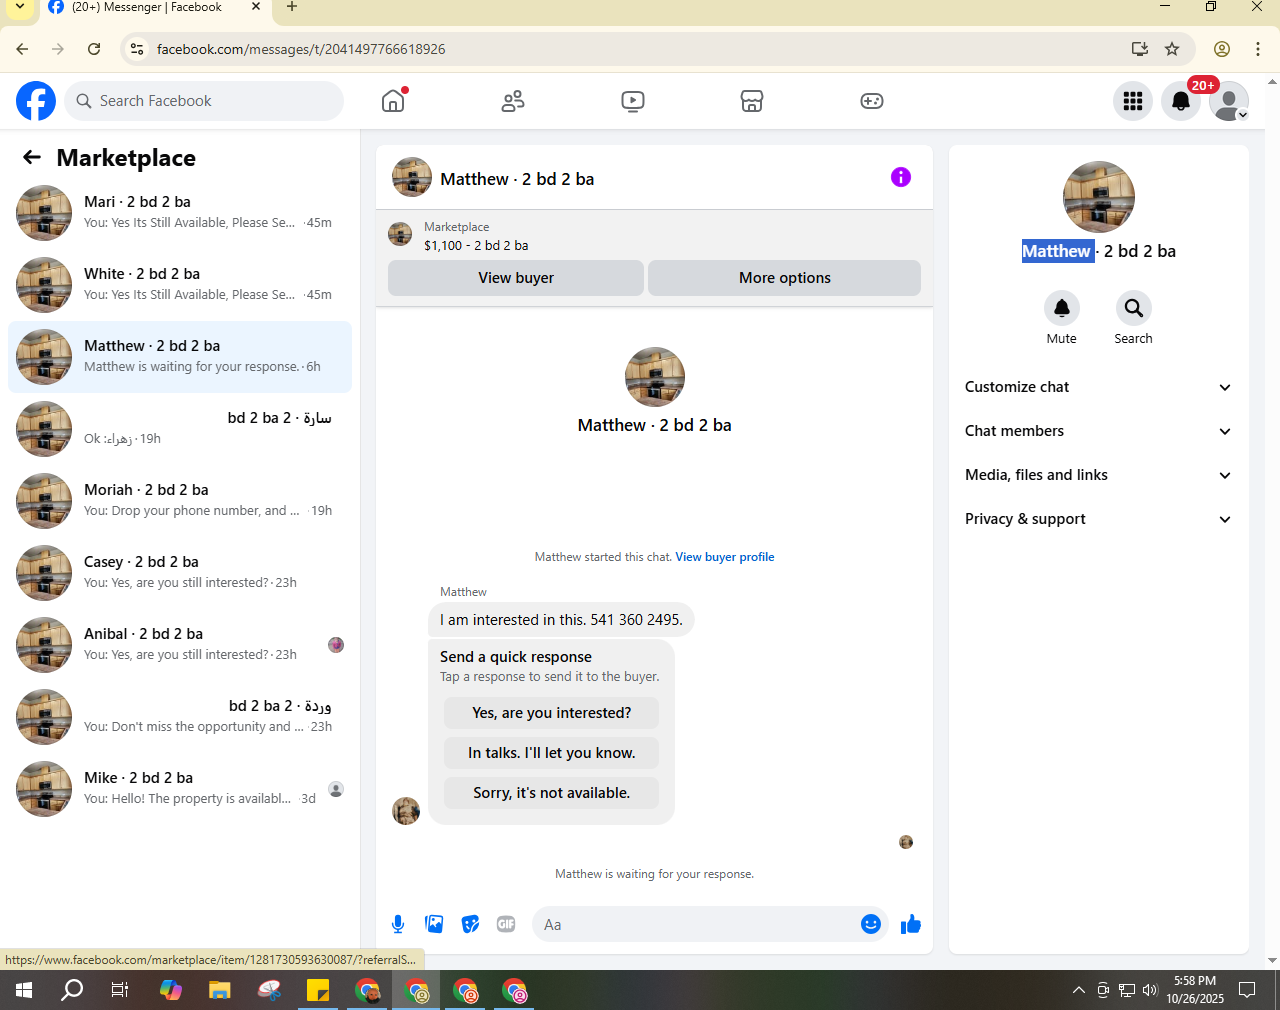Viewport: 1280px width, 1010px height.
Task: Click the purple conversation information icon
Action: tap(901, 177)
